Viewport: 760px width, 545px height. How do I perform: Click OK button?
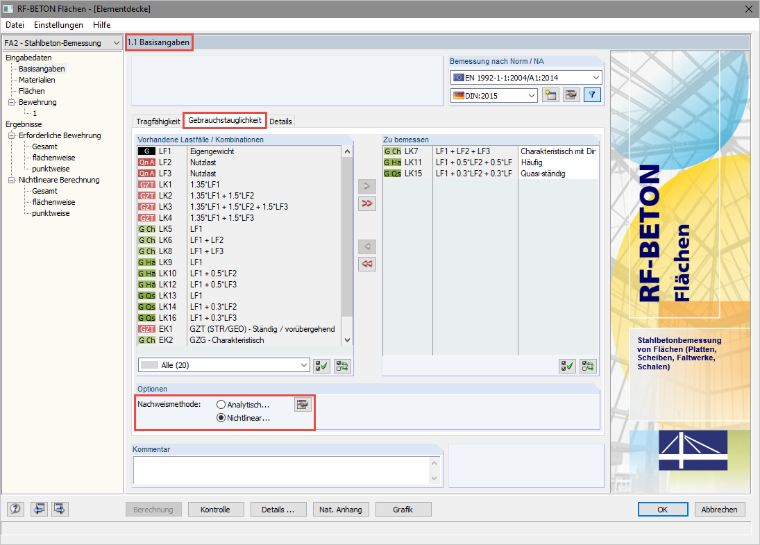[663, 510]
